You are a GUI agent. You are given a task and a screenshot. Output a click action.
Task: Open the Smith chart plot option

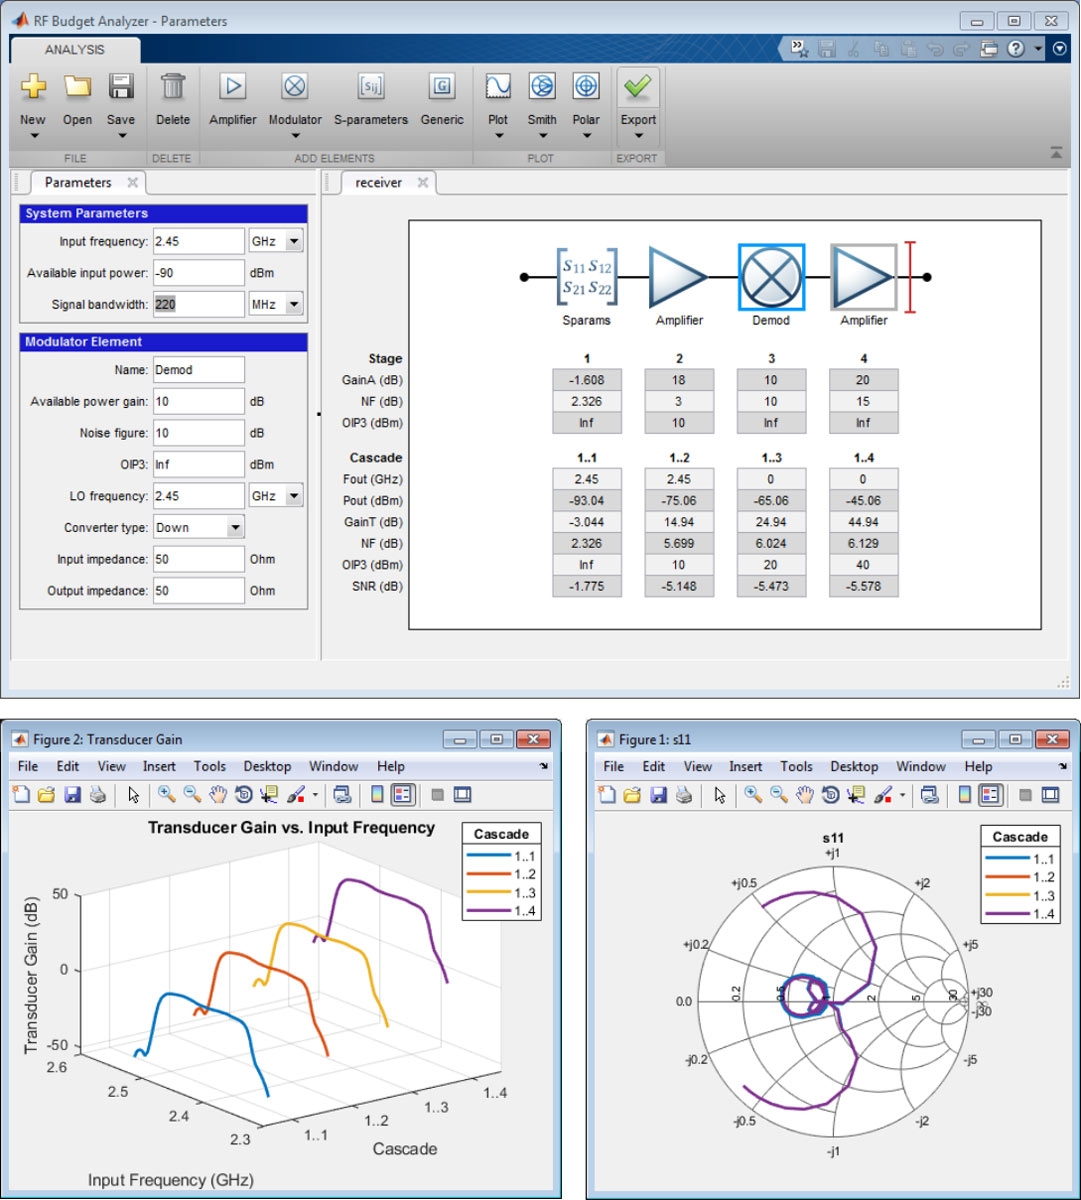(542, 88)
